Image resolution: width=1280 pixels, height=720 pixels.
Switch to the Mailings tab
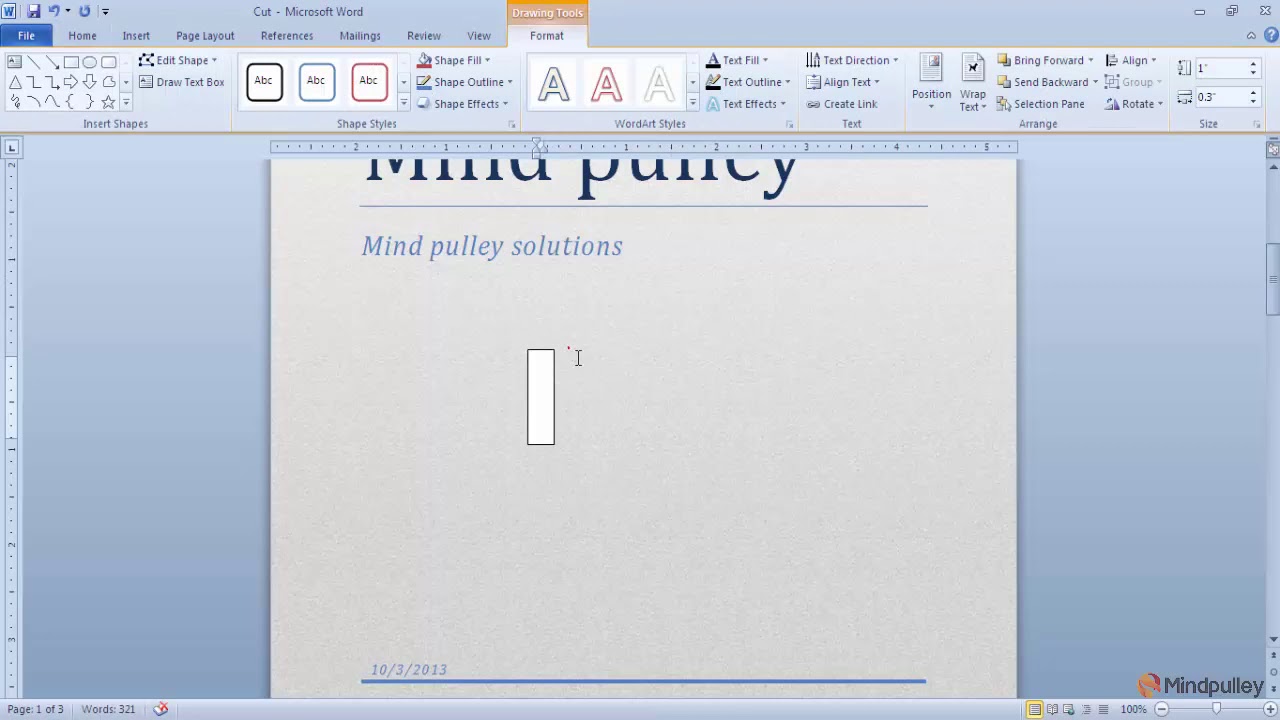point(360,36)
